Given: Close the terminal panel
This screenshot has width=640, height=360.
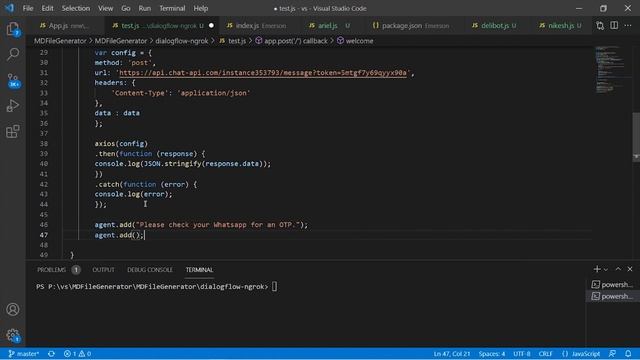Looking at the screenshot, I should [630, 269].
